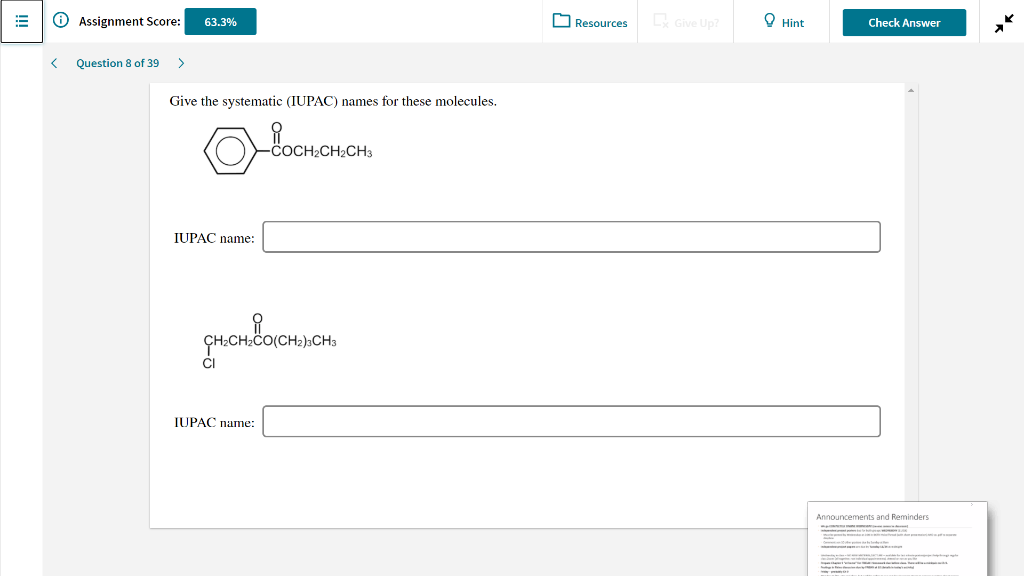Select the Question 8 of 39 label
The image size is (1024, 576).
pos(118,62)
